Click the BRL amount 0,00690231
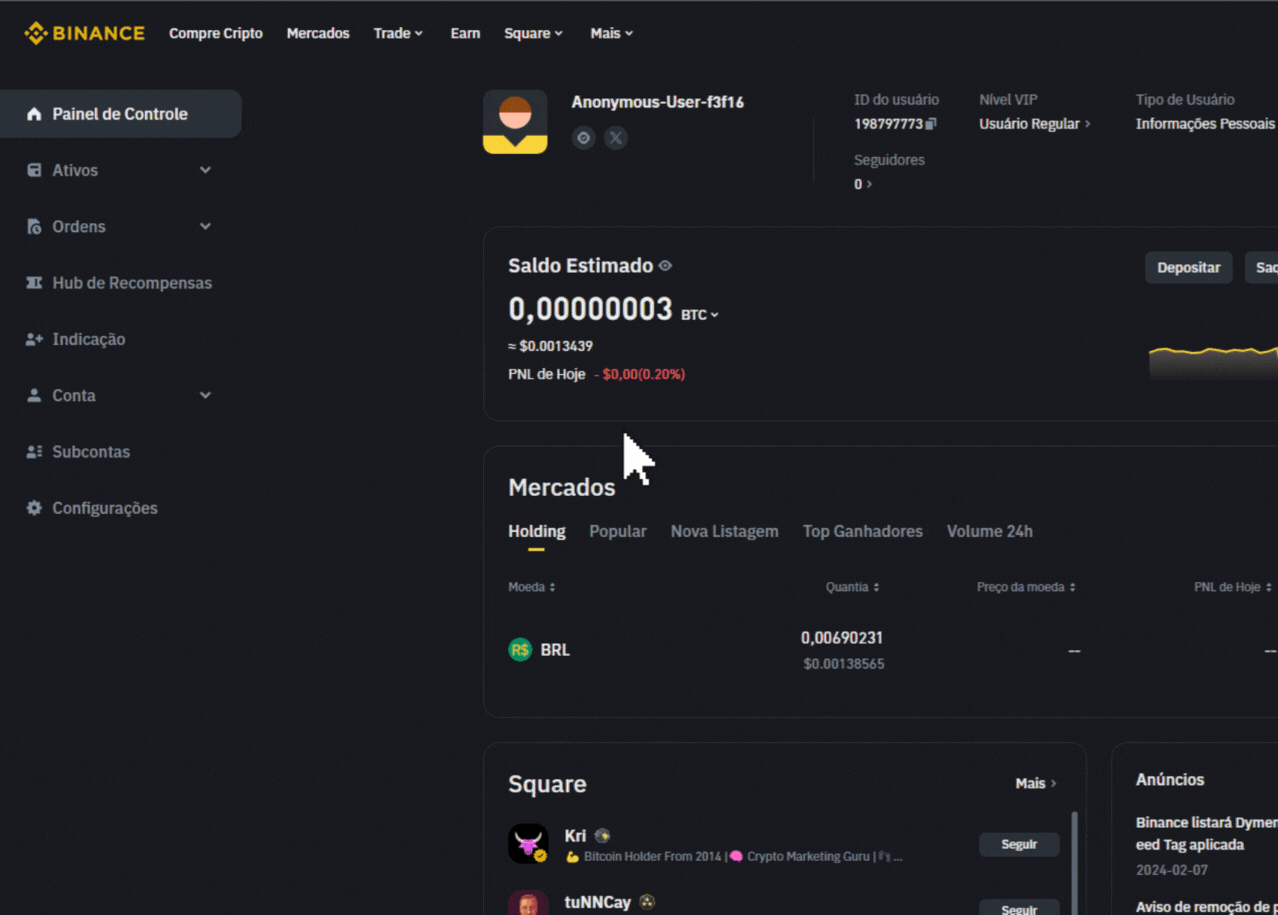This screenshot has height=915, width=1278. [842, 638]
